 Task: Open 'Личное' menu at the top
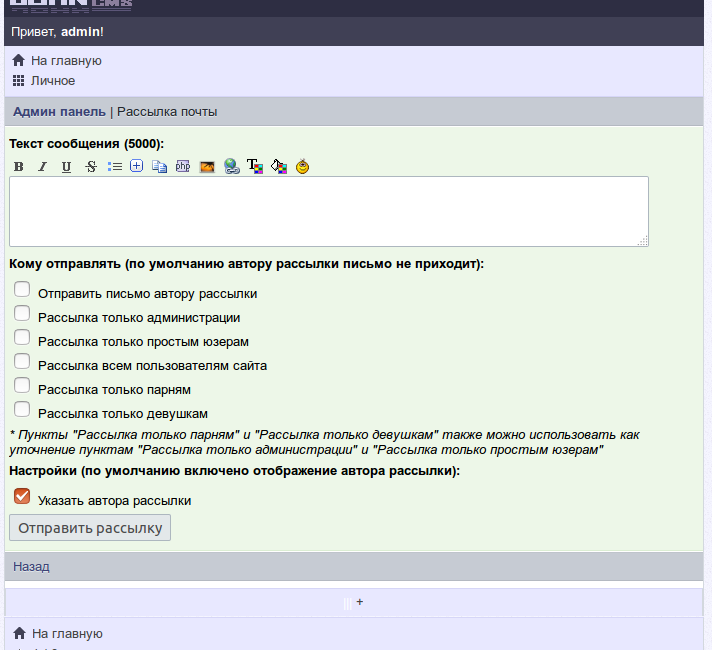coord(52,80)
